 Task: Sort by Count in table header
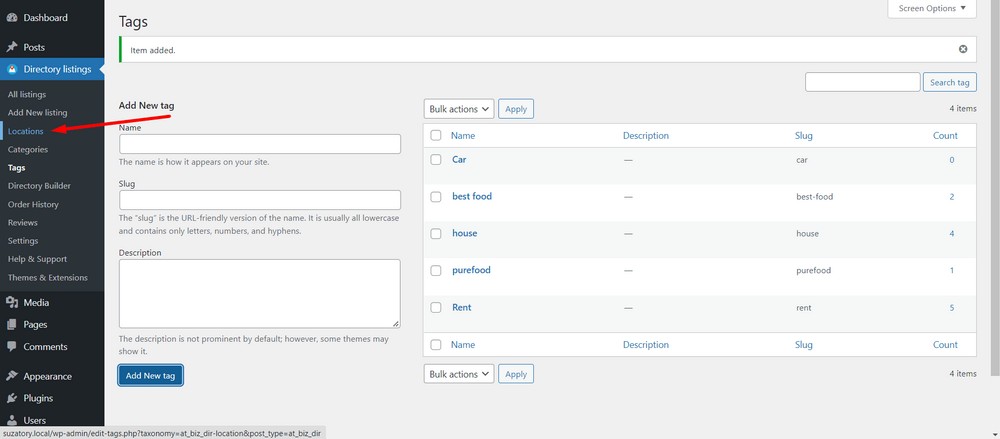[945, 135]
